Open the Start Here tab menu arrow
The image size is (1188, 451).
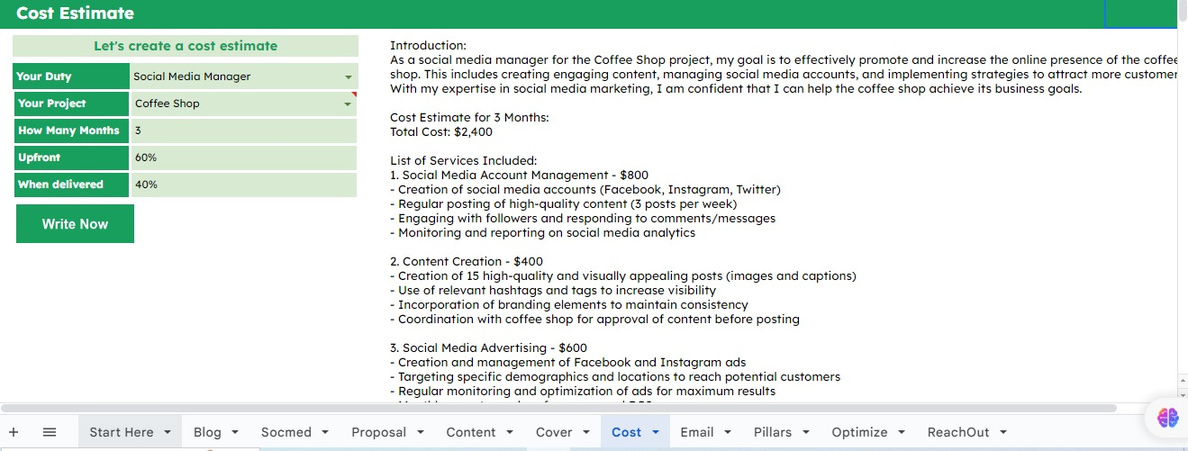point(167,432)
